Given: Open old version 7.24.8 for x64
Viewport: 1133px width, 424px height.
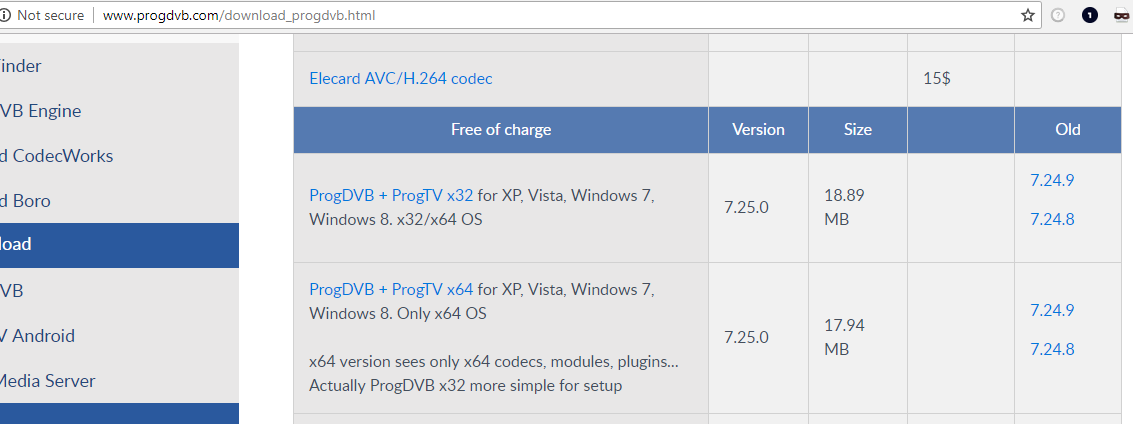Looking at the screenshot, I should [x=1052, y=350].
